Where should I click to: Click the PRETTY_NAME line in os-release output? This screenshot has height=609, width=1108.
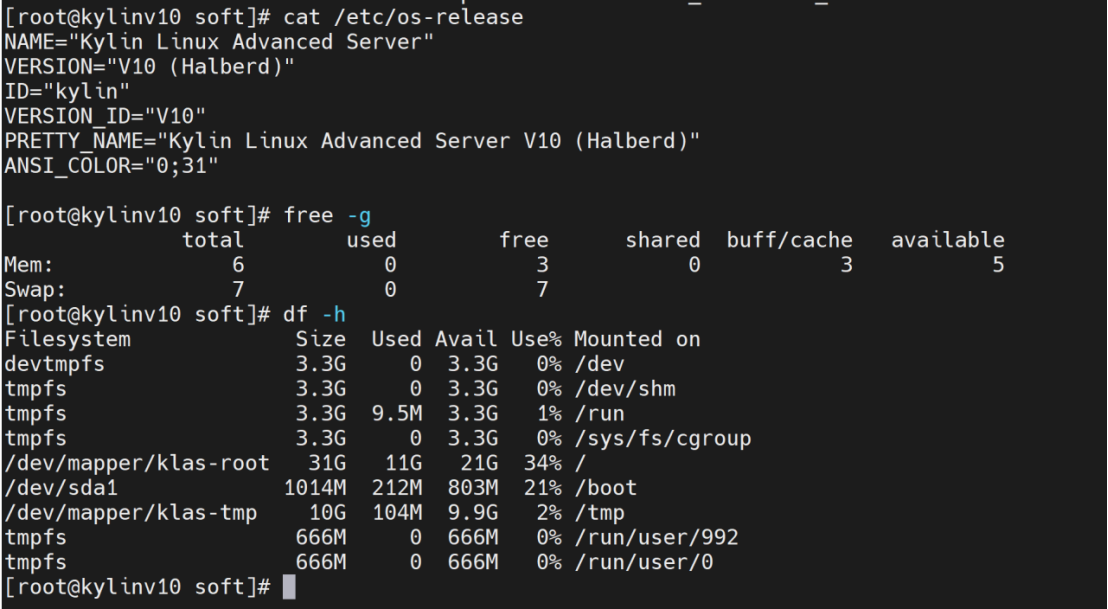(x=351, y=141)
